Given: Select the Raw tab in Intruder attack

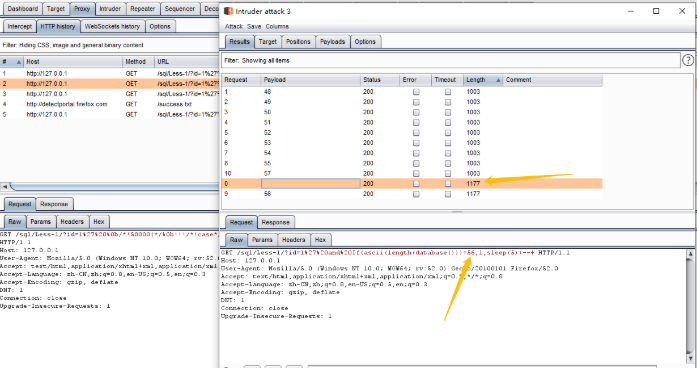Looking at the screenshot, I should [x=236, y=240].
